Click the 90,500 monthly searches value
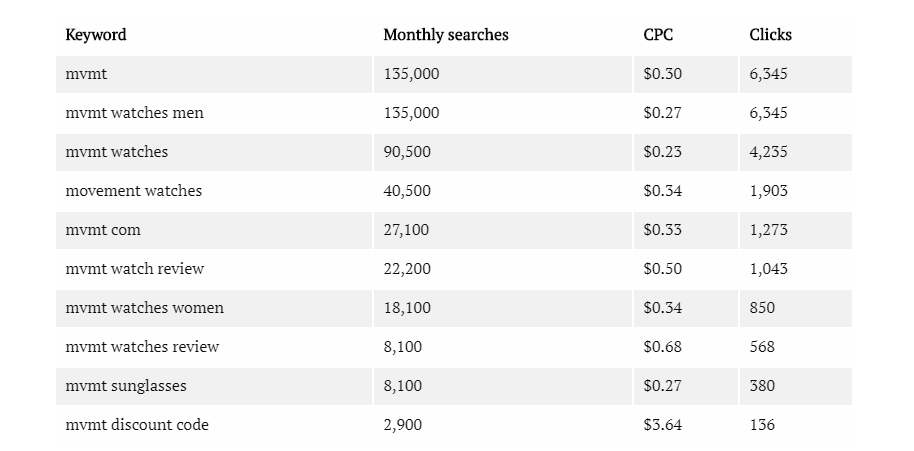This screenshot has height=451, width=914. tap(407, 152)
